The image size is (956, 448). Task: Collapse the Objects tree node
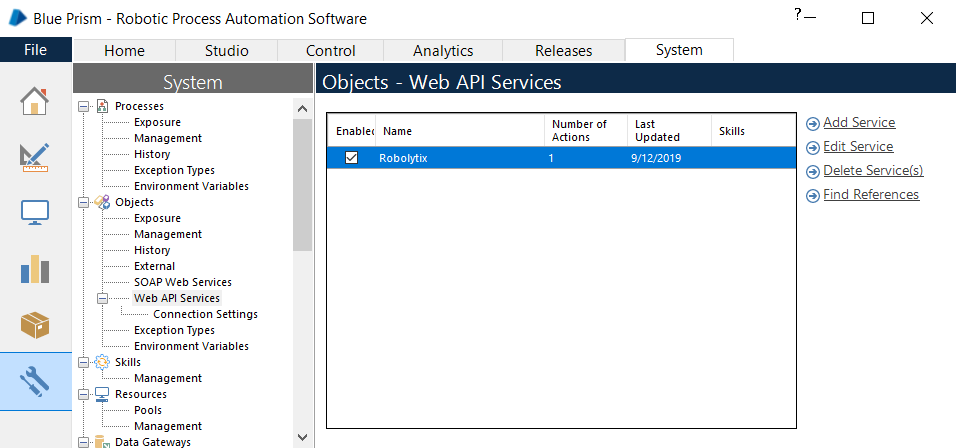click(84, 202)
